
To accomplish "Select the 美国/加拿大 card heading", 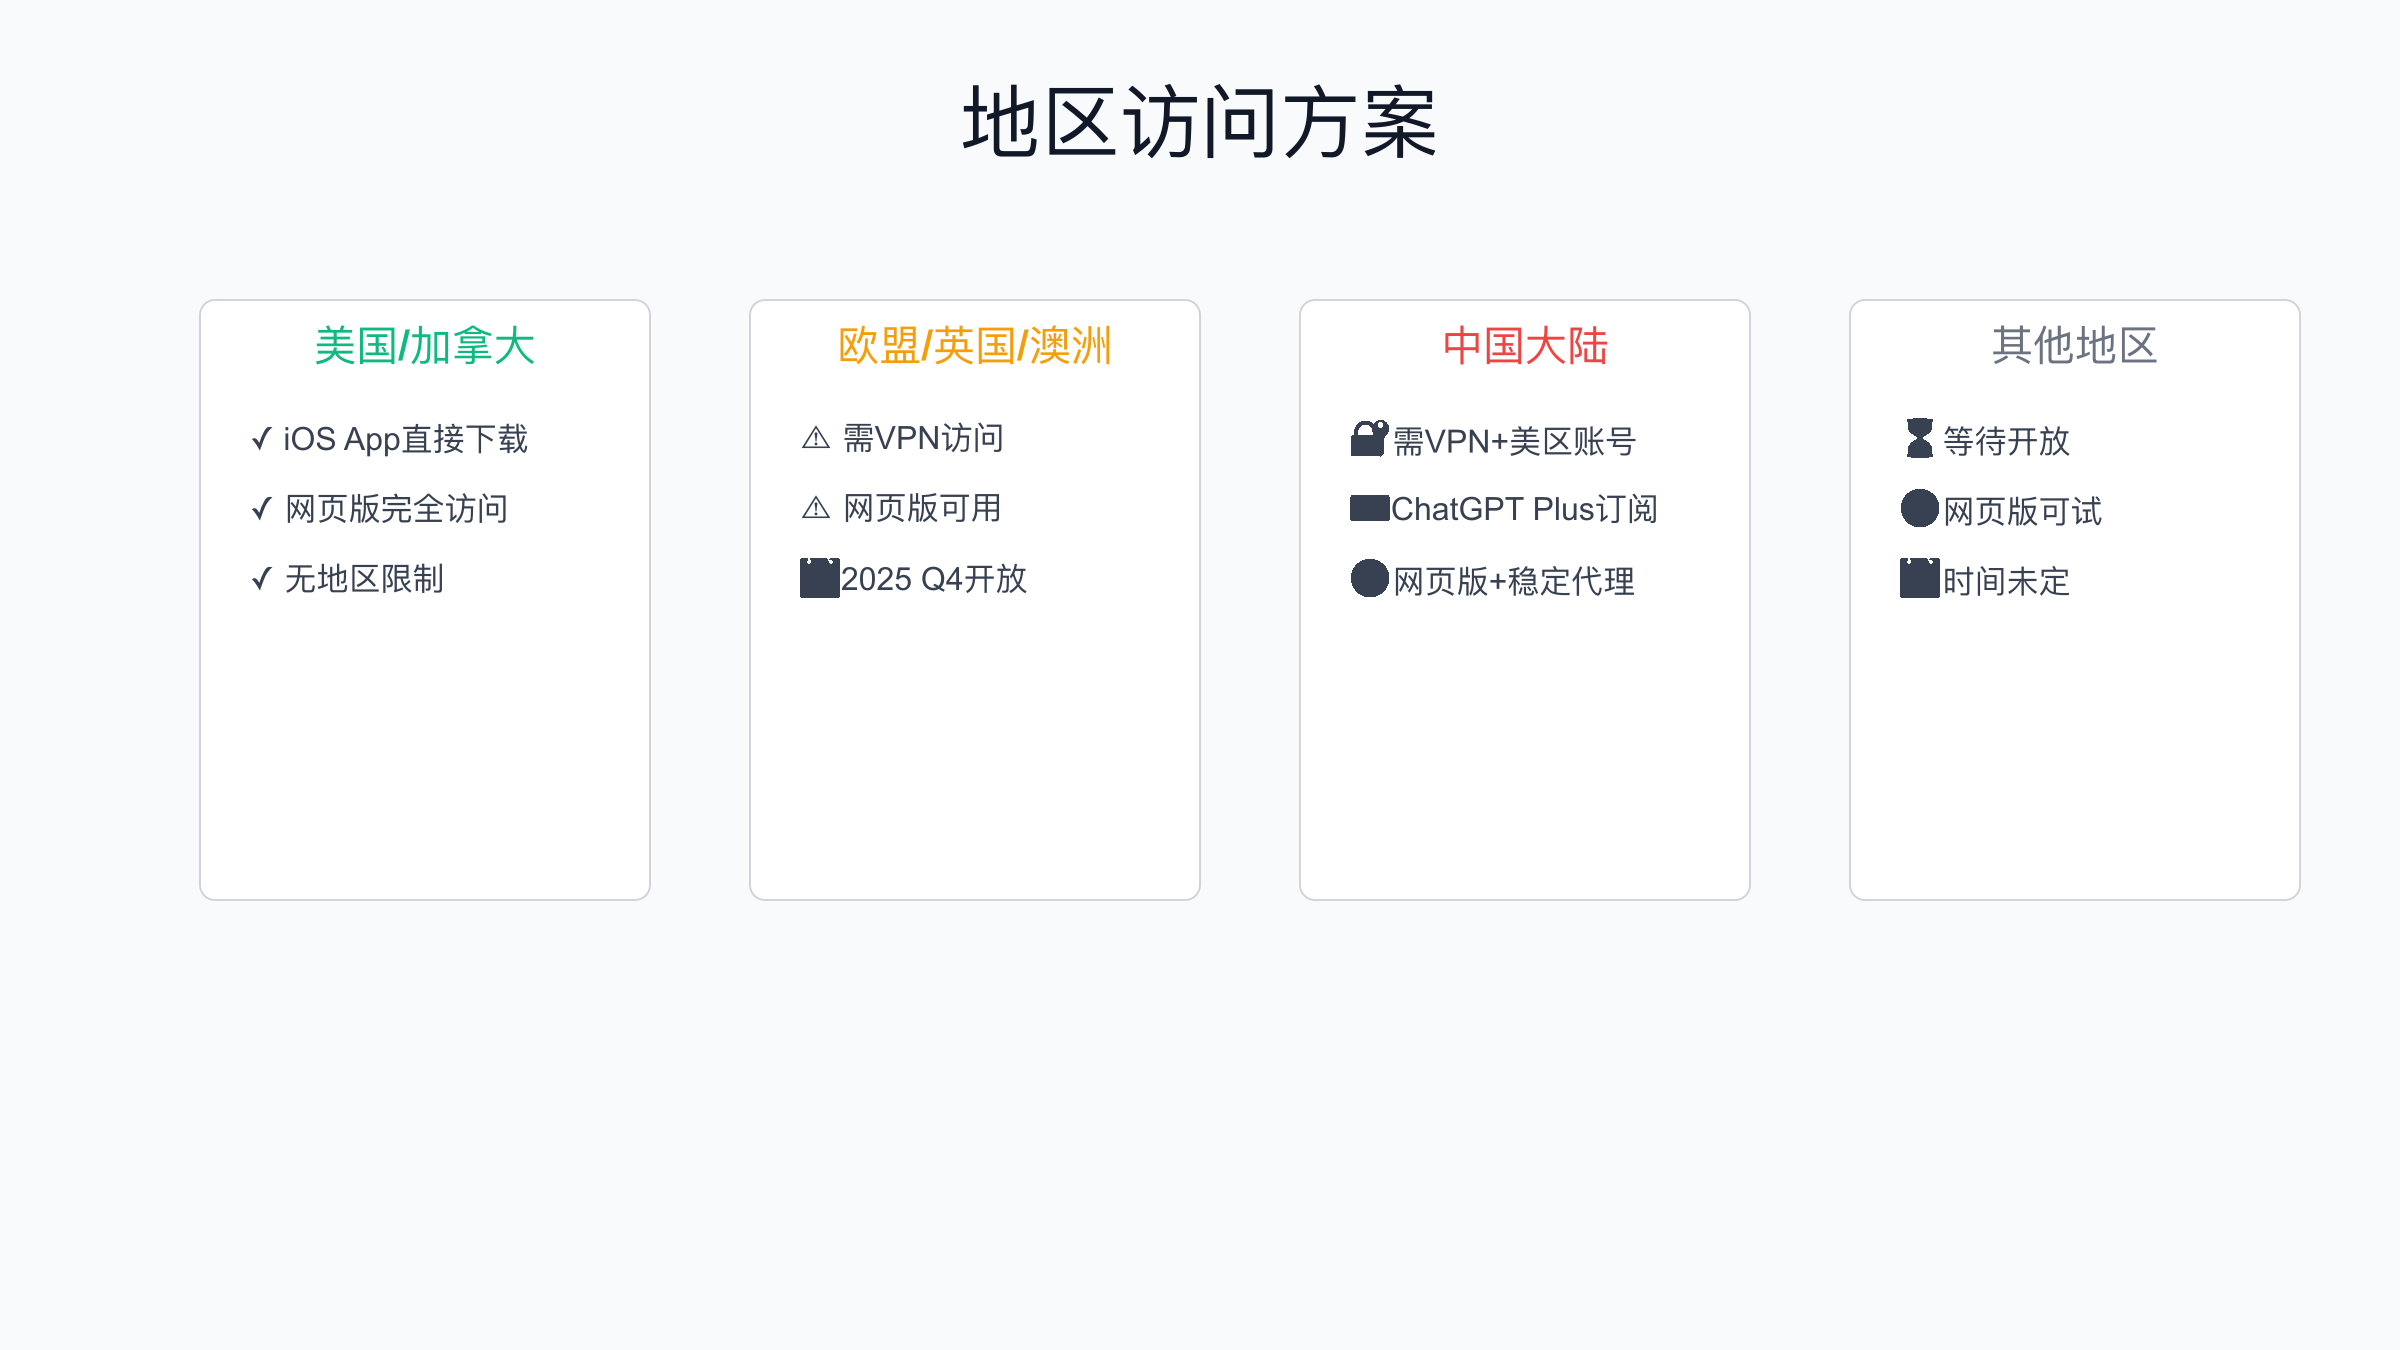I will click(x=425, y=346).
